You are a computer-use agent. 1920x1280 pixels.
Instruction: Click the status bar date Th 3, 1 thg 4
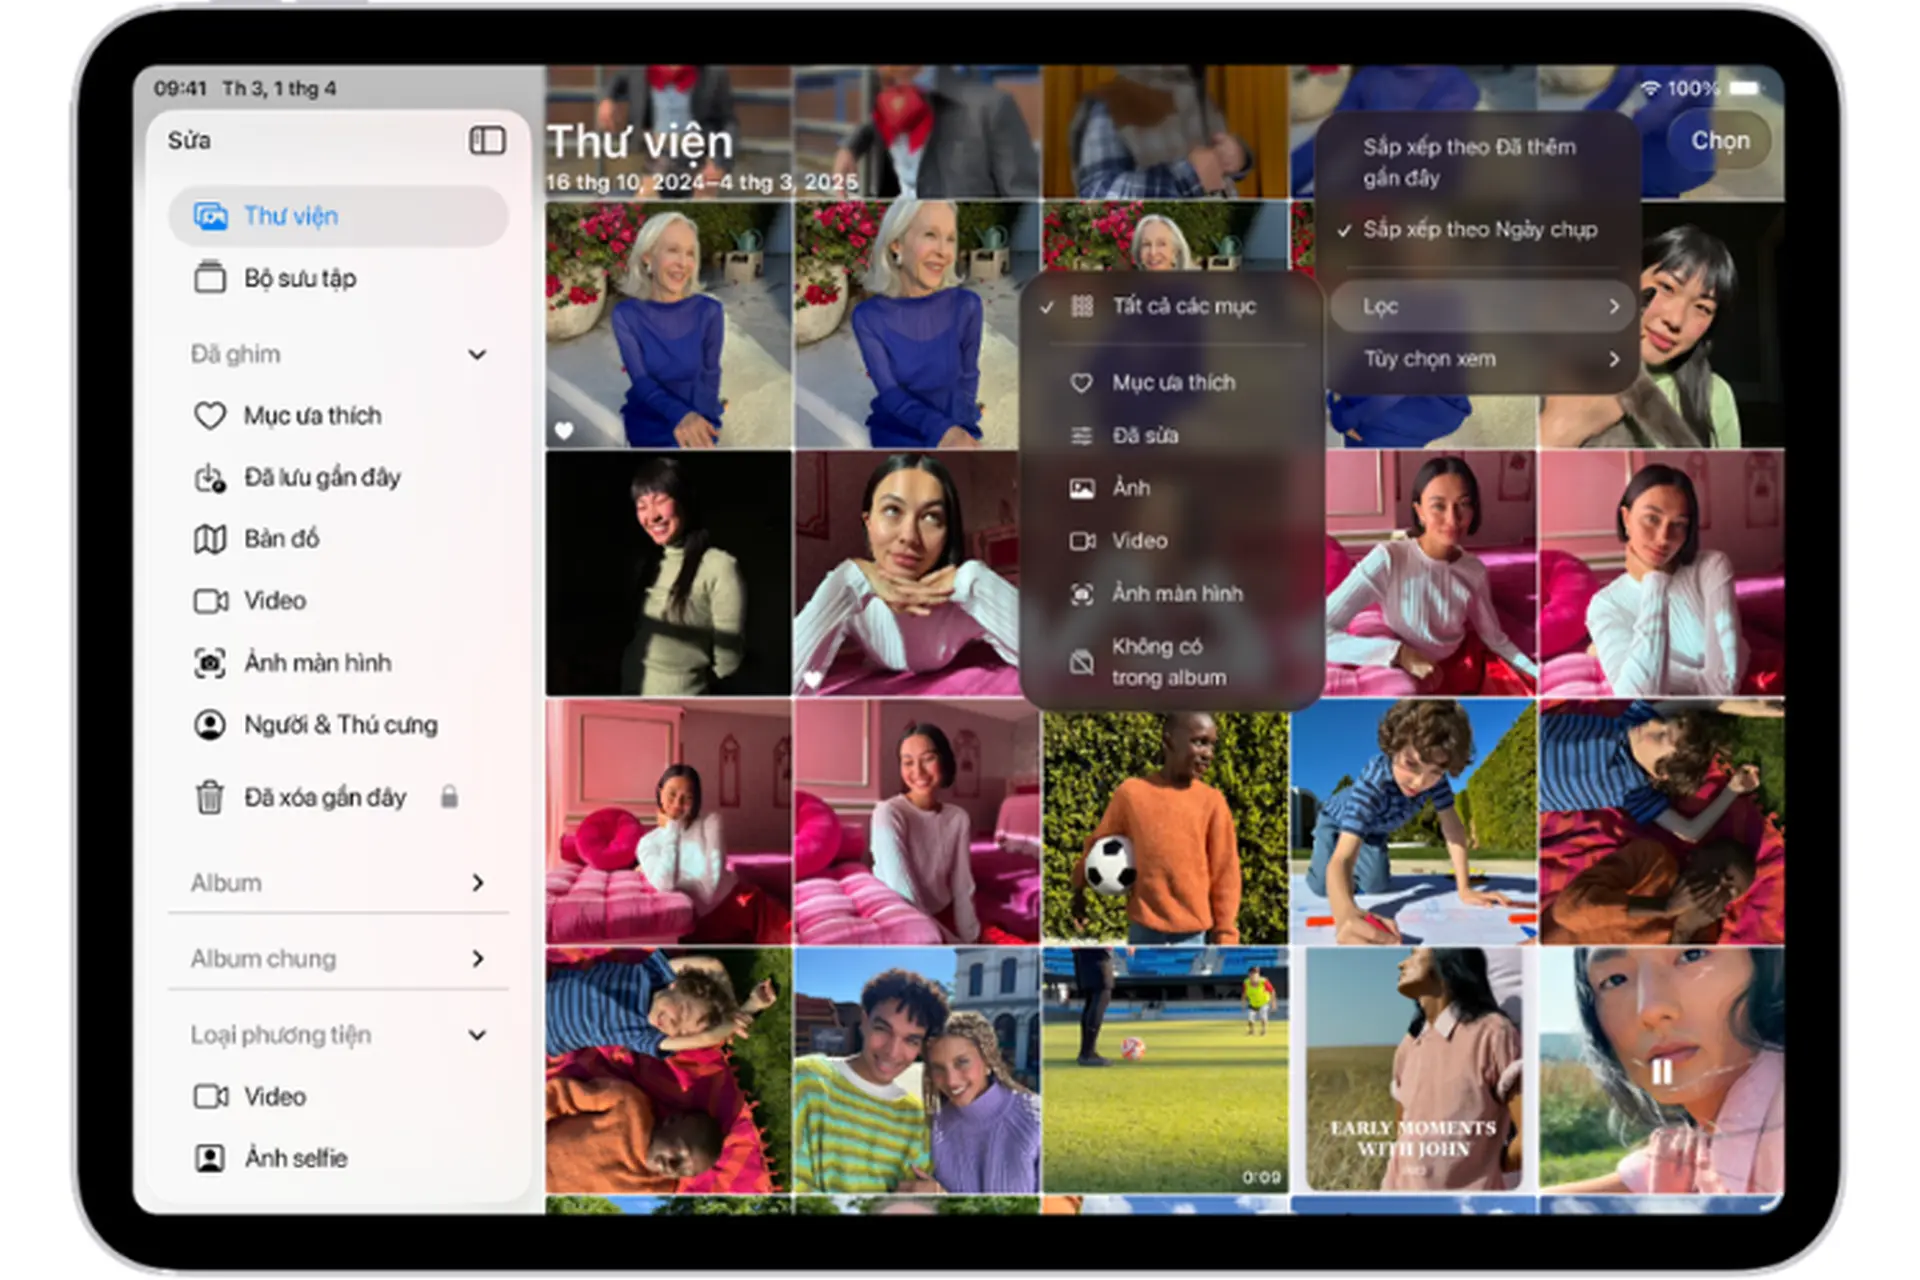(279, 89)
